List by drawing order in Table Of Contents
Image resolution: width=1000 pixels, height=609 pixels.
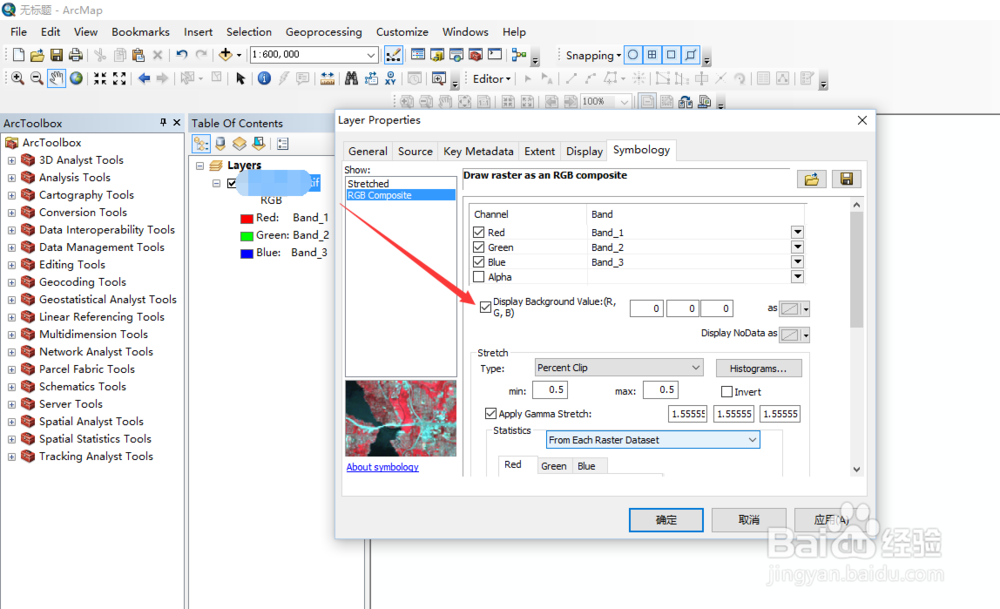coord(201,143)
